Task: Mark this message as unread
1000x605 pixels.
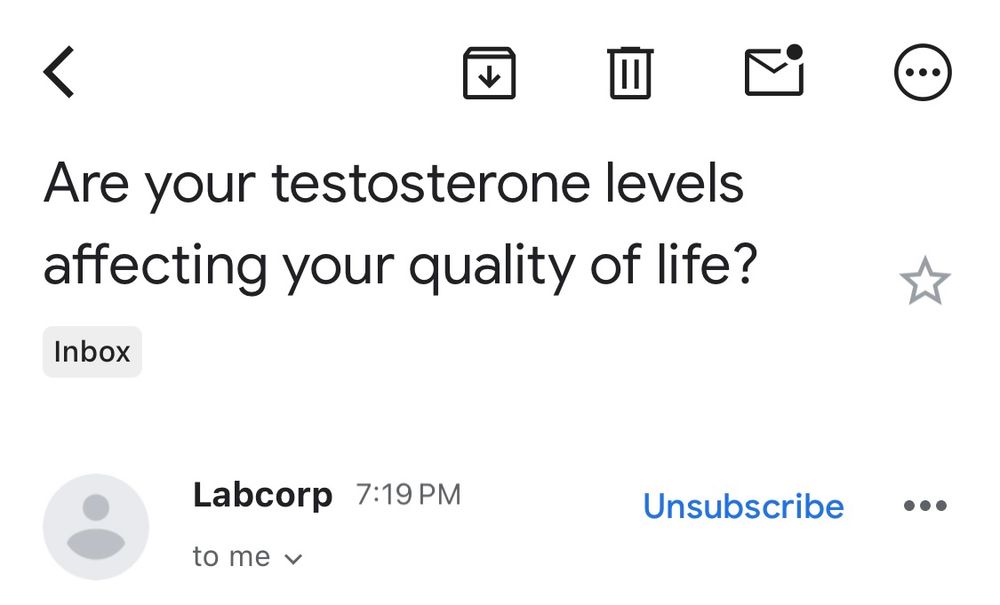Action: pyautogui.click(x=774, y=71)
